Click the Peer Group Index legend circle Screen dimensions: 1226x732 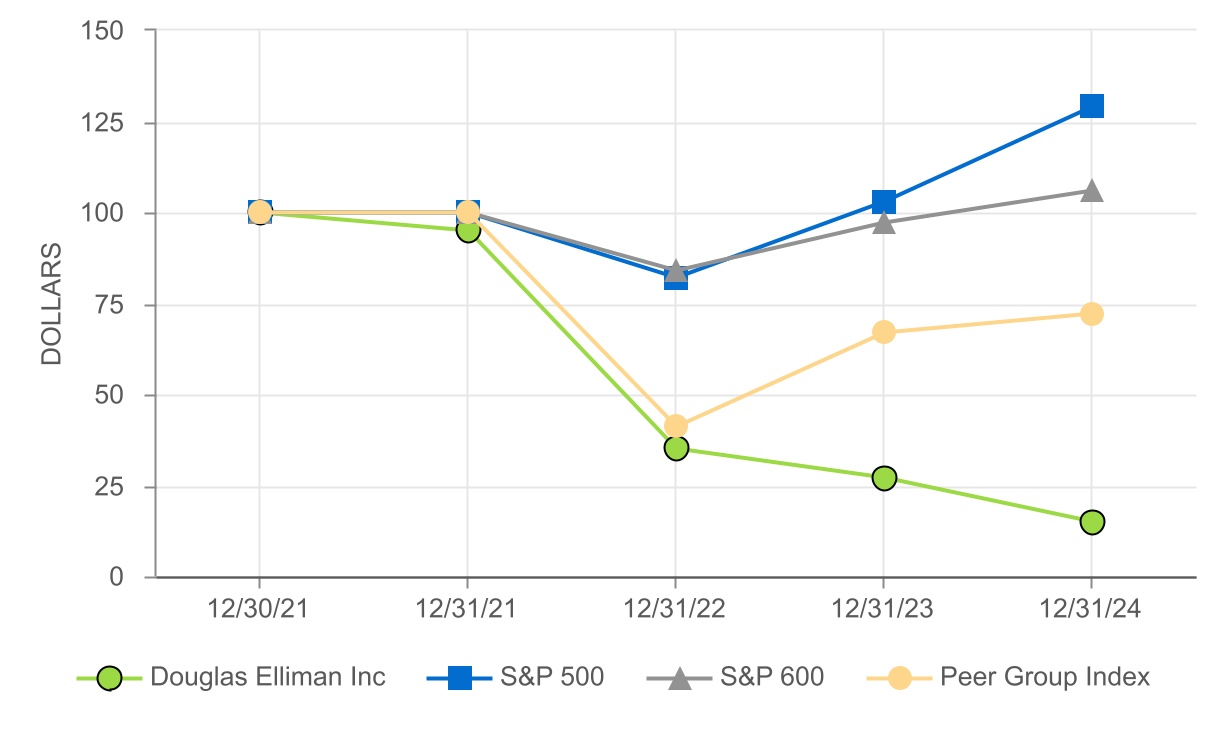click(x=900, y=678)
